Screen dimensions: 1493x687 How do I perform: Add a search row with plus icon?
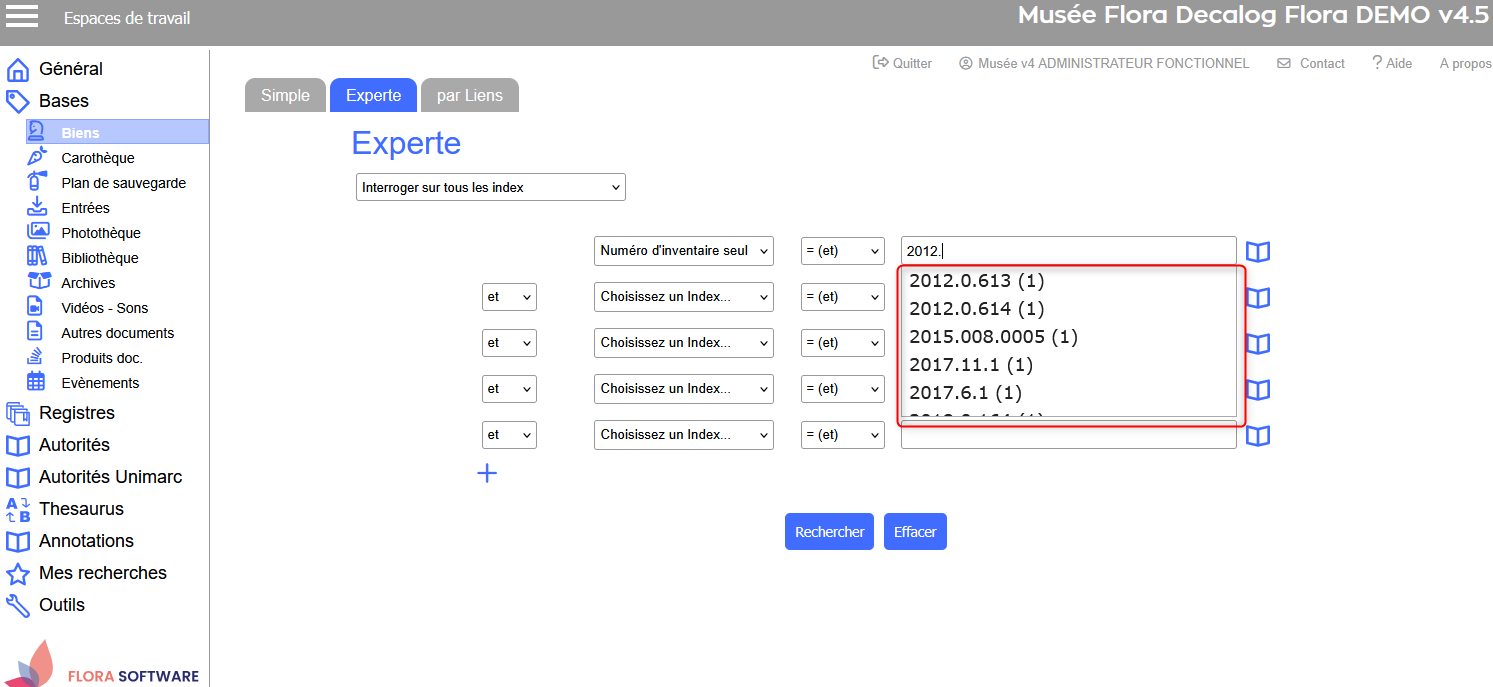(x=487, y=473)
